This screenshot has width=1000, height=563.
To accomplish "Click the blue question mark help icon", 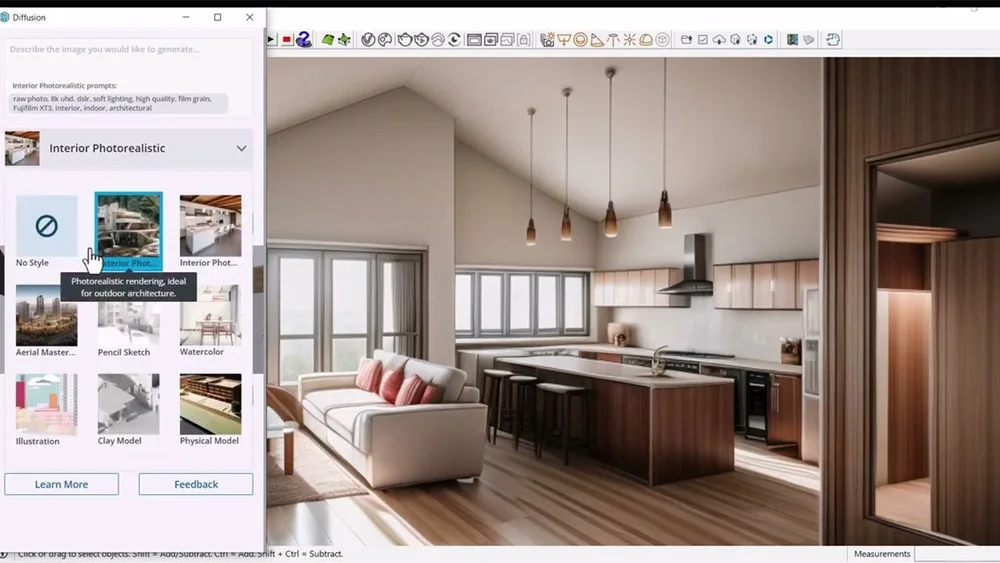I will point(304,40).
